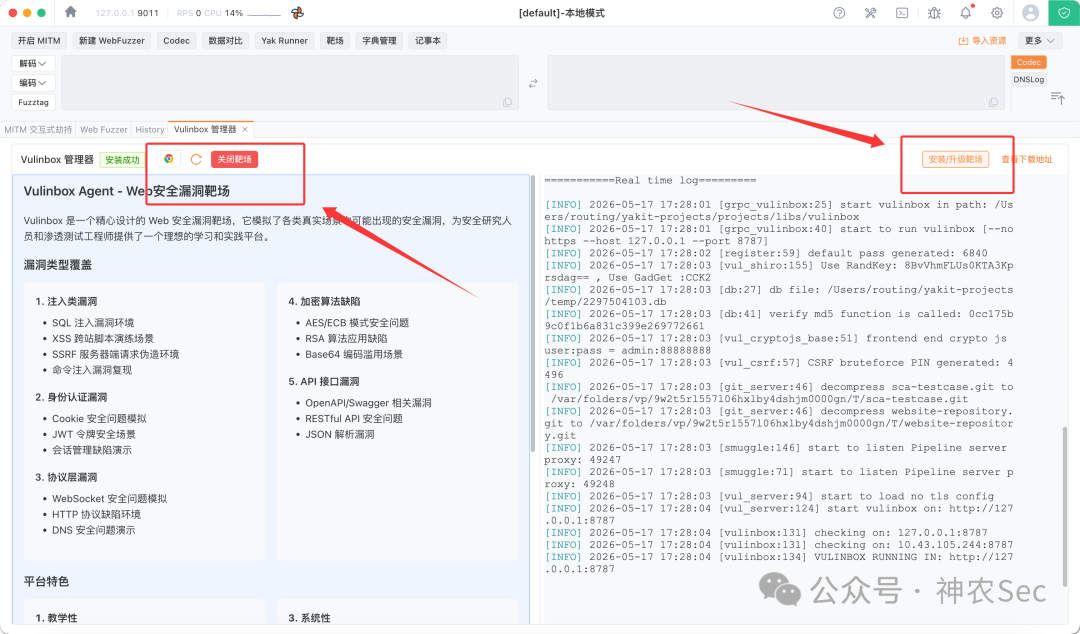Open the settings gear icon
The image size is (1080, 634).
click(x=997, y=12)
